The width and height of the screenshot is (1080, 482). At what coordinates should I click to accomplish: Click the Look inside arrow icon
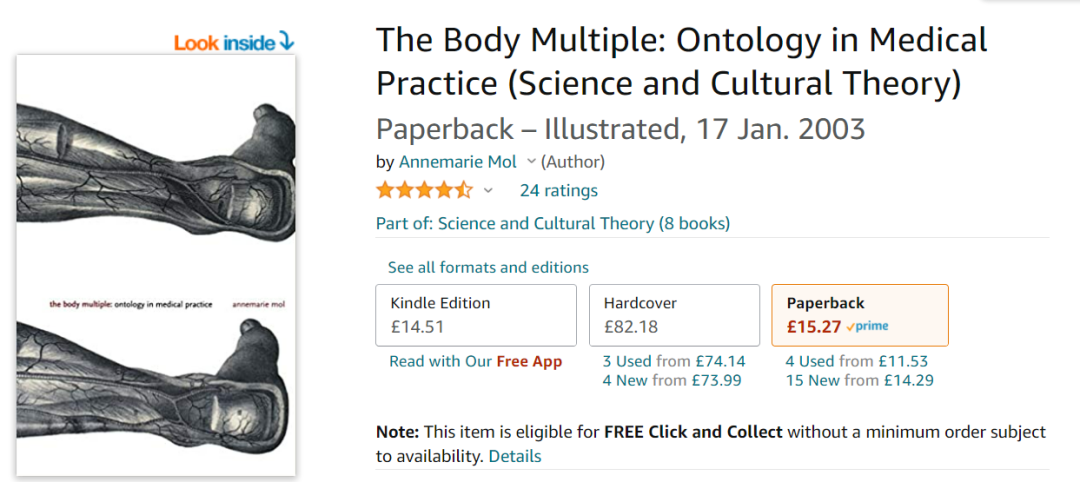pos(287,41)
